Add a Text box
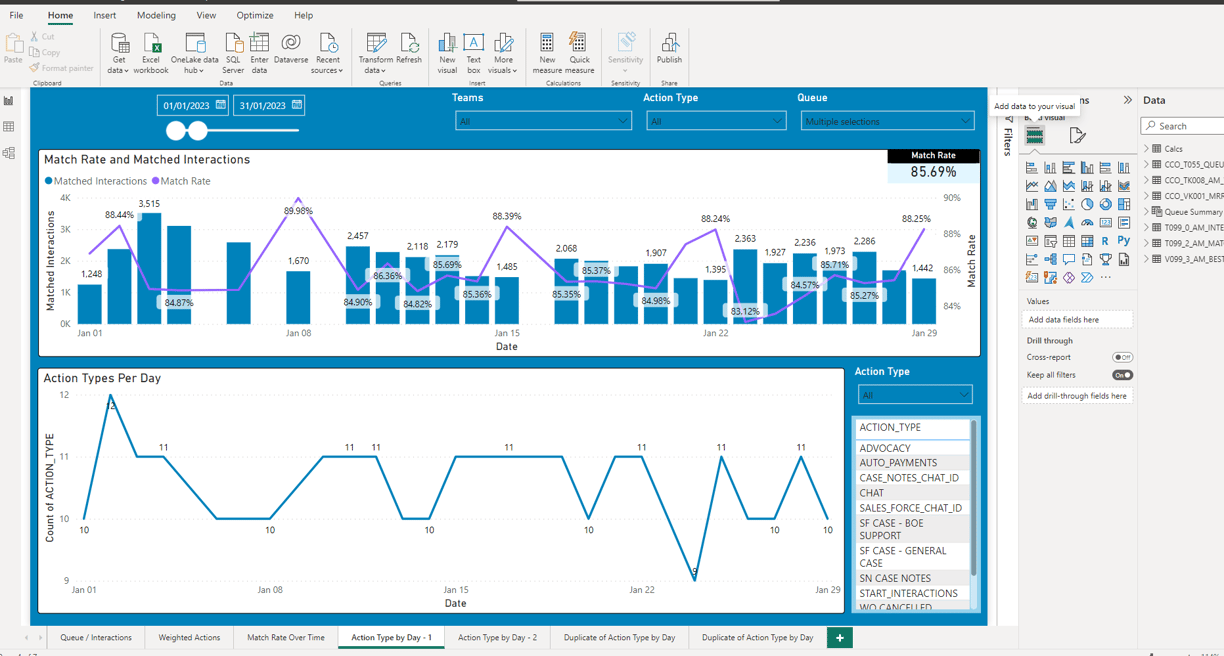This screenshot has height=656, width=1224. pyautogui.click(x=474, y=53)
